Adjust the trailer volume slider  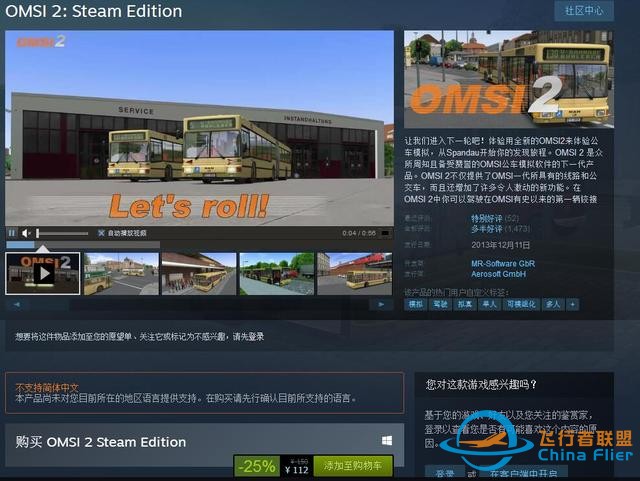click(62, 234)
